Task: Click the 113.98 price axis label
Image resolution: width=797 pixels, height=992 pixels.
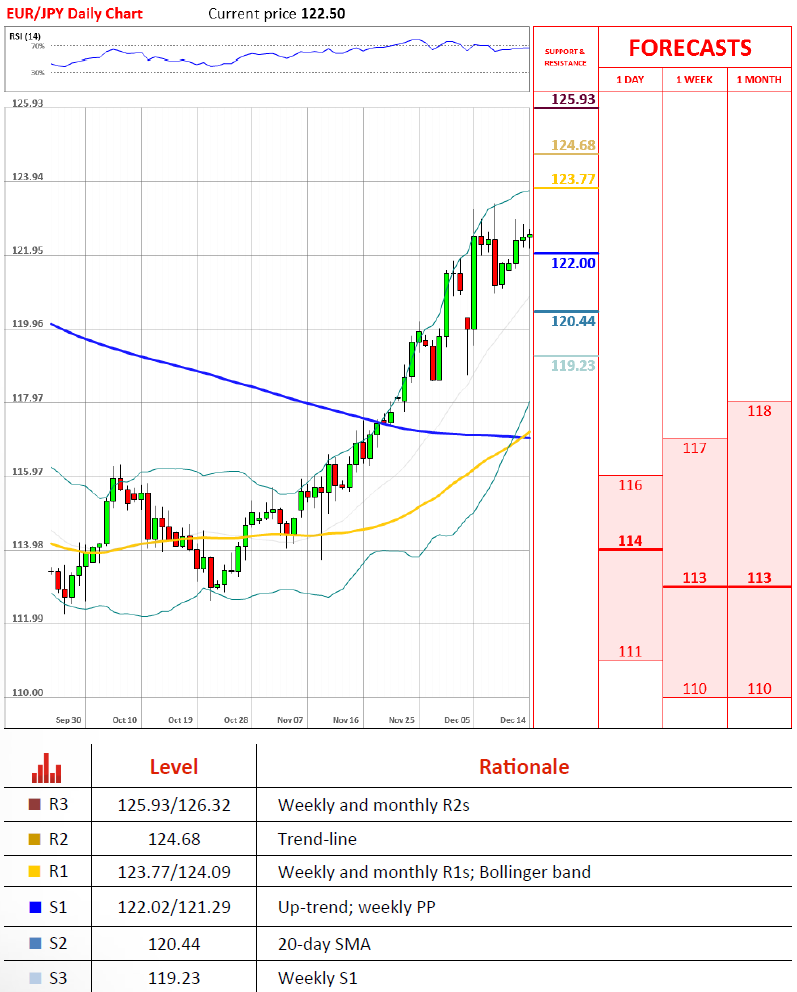Action: coord(28,545)
